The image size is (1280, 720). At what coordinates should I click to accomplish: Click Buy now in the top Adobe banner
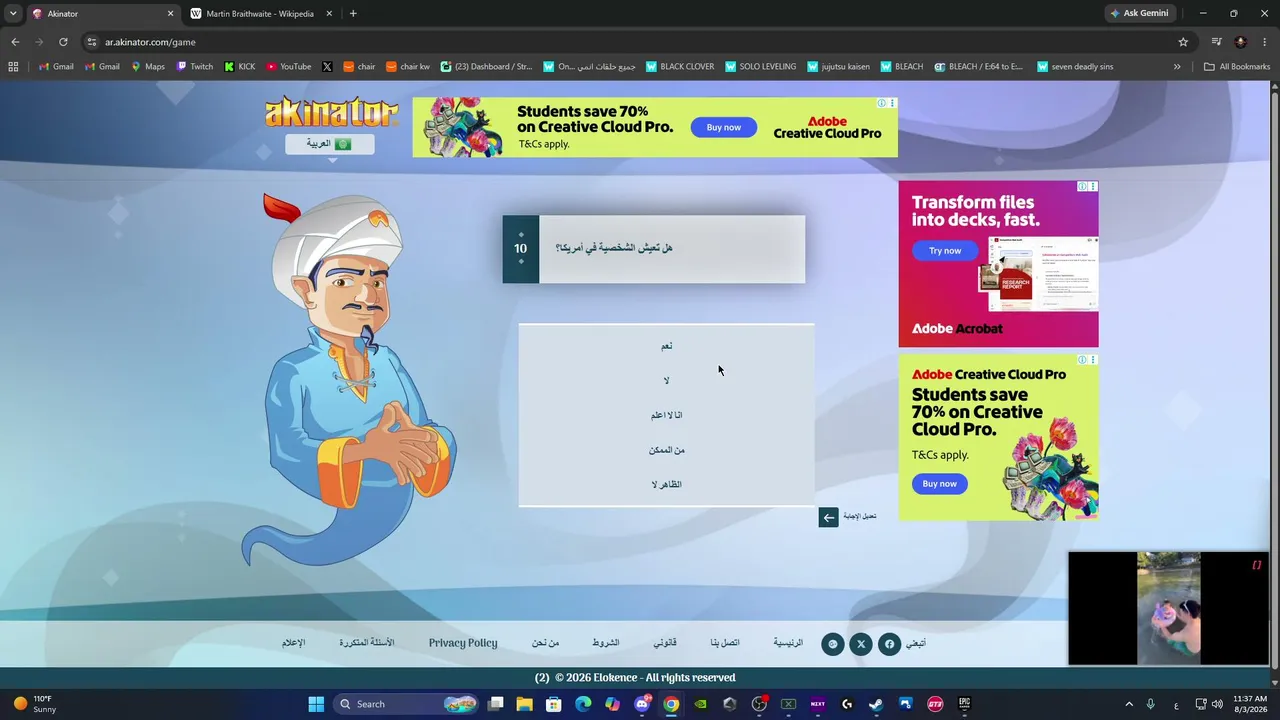point(724,127)
